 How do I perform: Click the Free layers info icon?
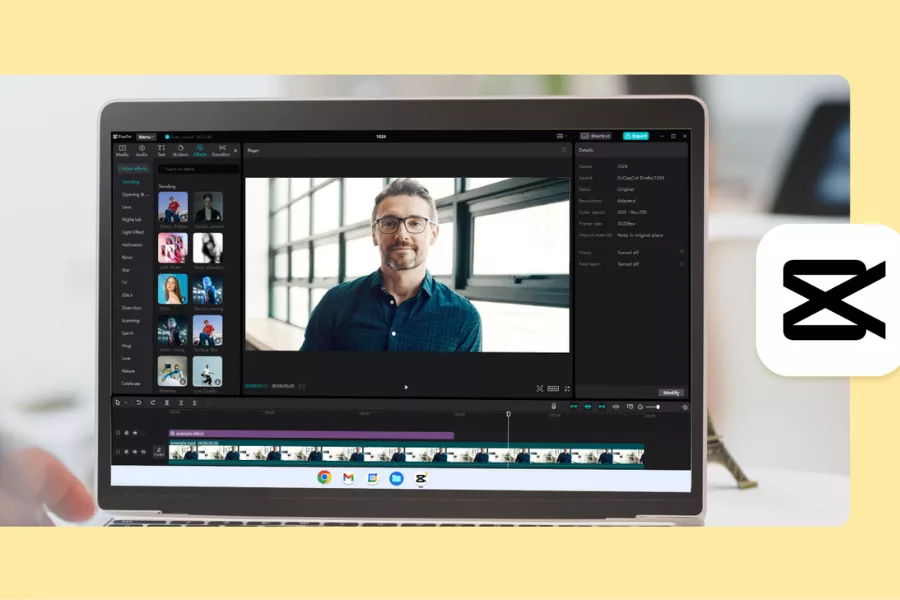pos(682,264)
